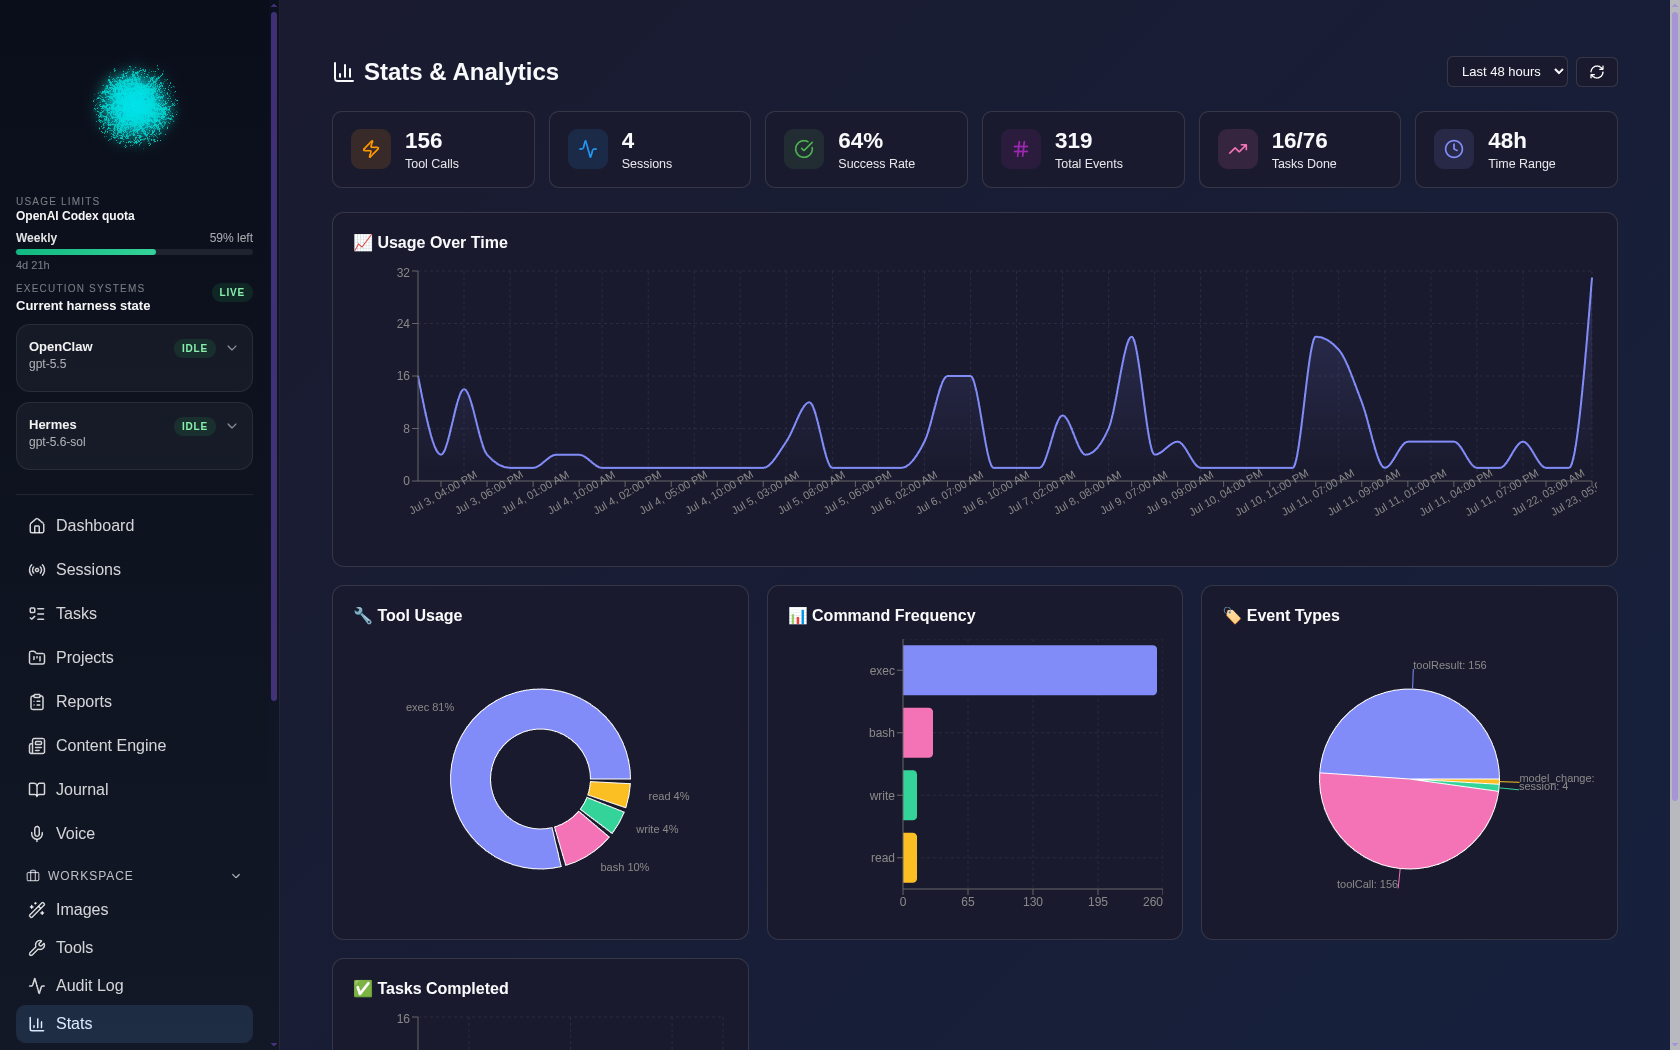This screenshot has width=1680, height=1050.
Task: Click the bash 10% donut label
Action: coord(624,867)
